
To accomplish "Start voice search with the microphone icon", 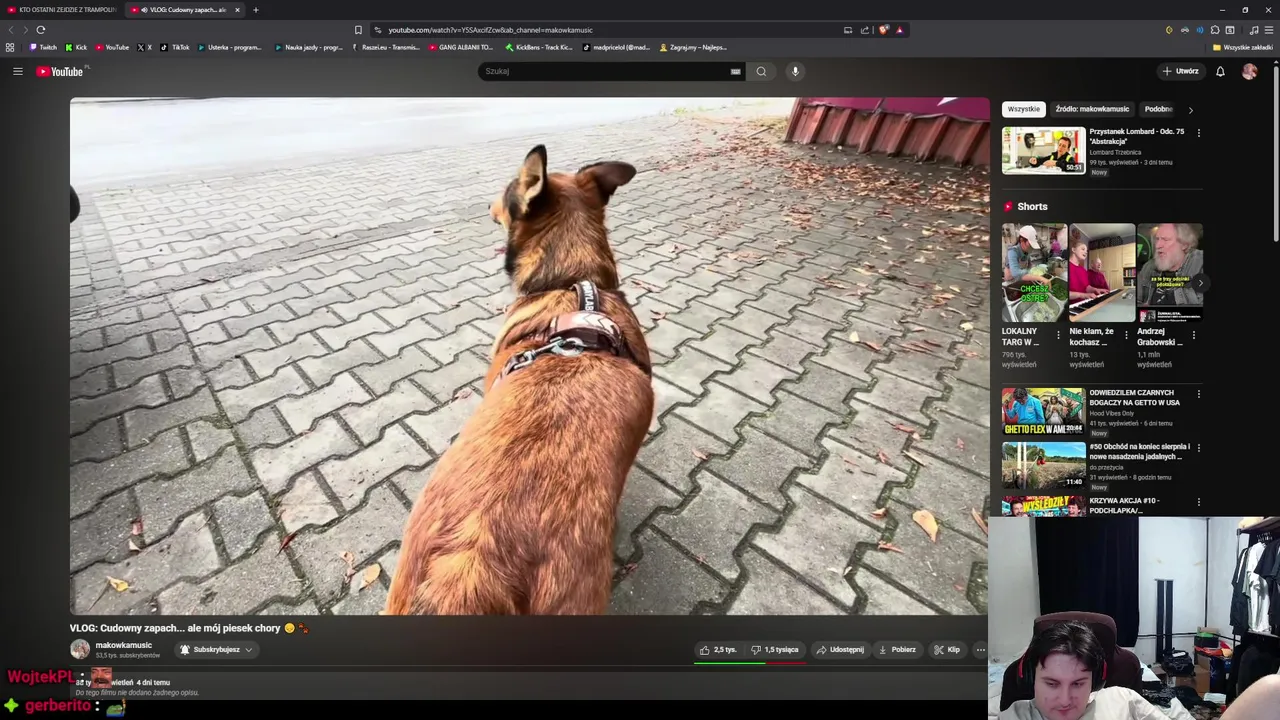I will pos(795,71).
